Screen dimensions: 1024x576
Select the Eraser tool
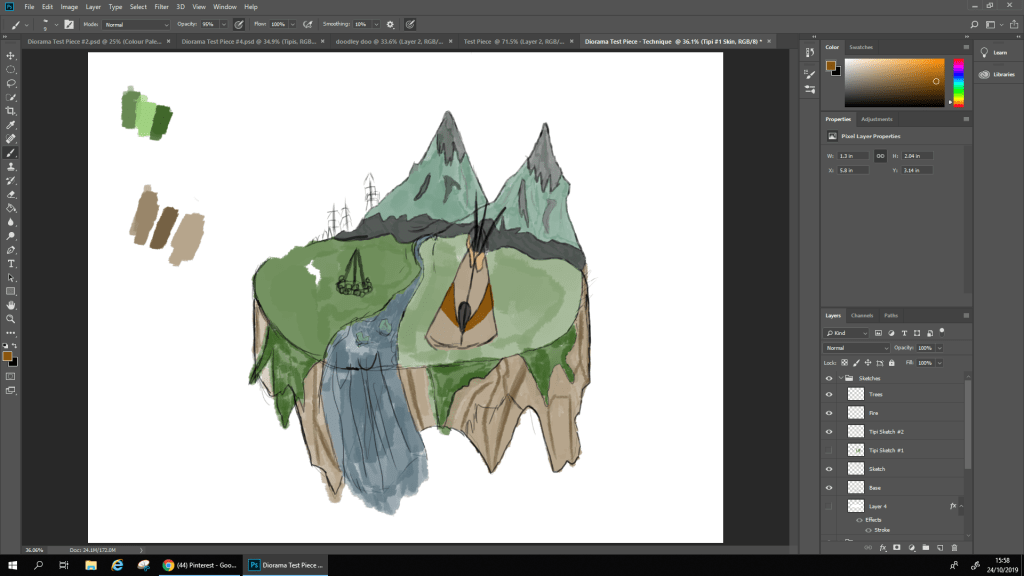pyautogui.click(x=11, y=194)
